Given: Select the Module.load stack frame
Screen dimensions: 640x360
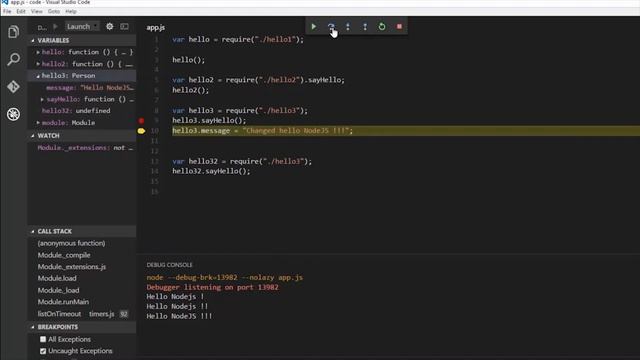Looking at the screenshot, I should 82,278.
